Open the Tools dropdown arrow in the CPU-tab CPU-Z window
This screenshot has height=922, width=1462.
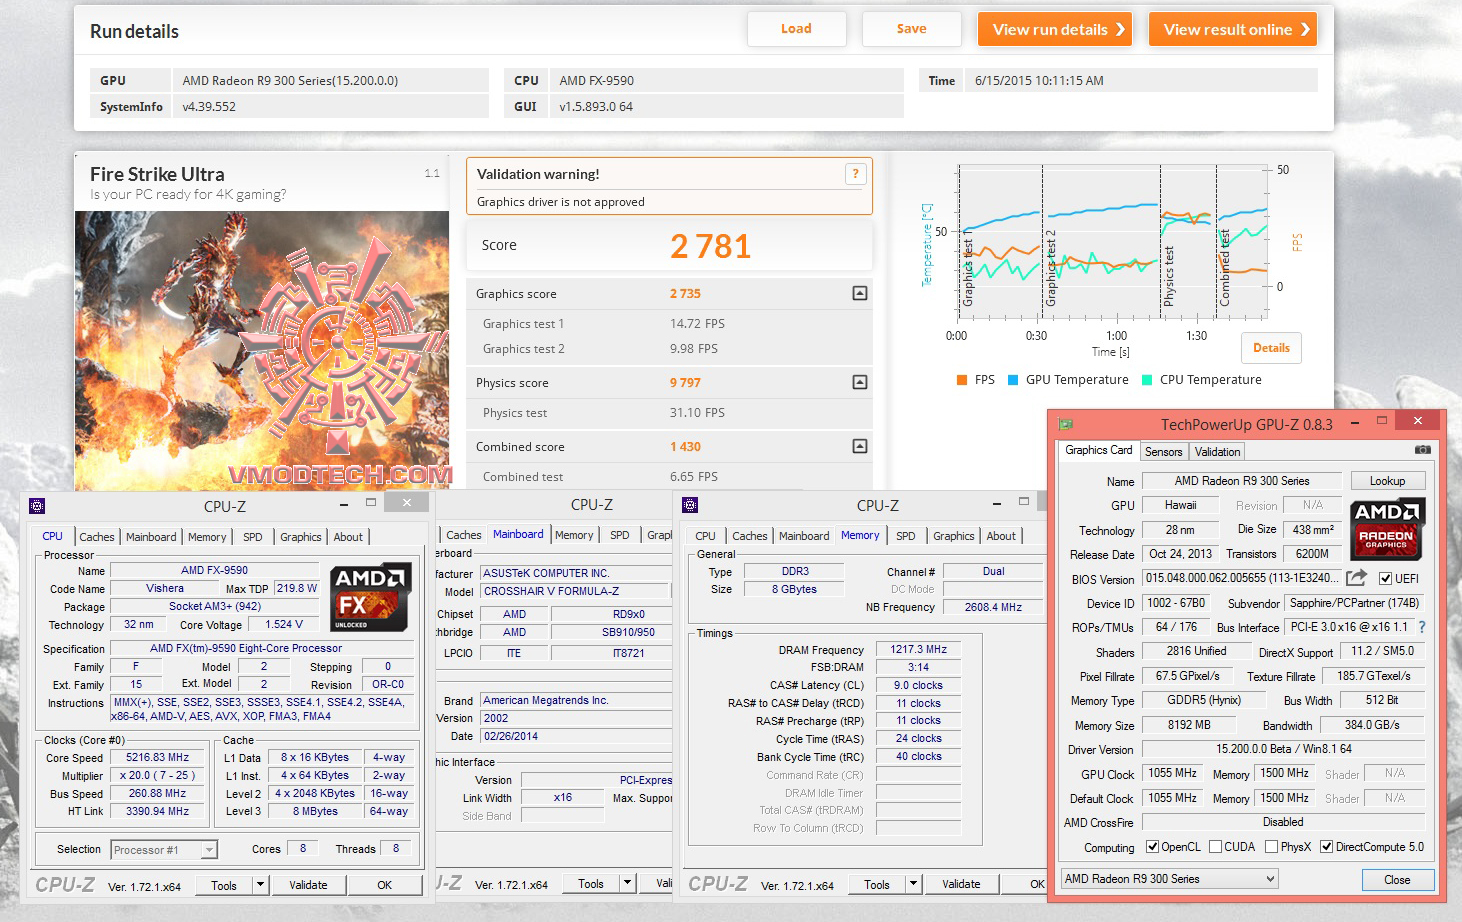[x=260, y=885]
